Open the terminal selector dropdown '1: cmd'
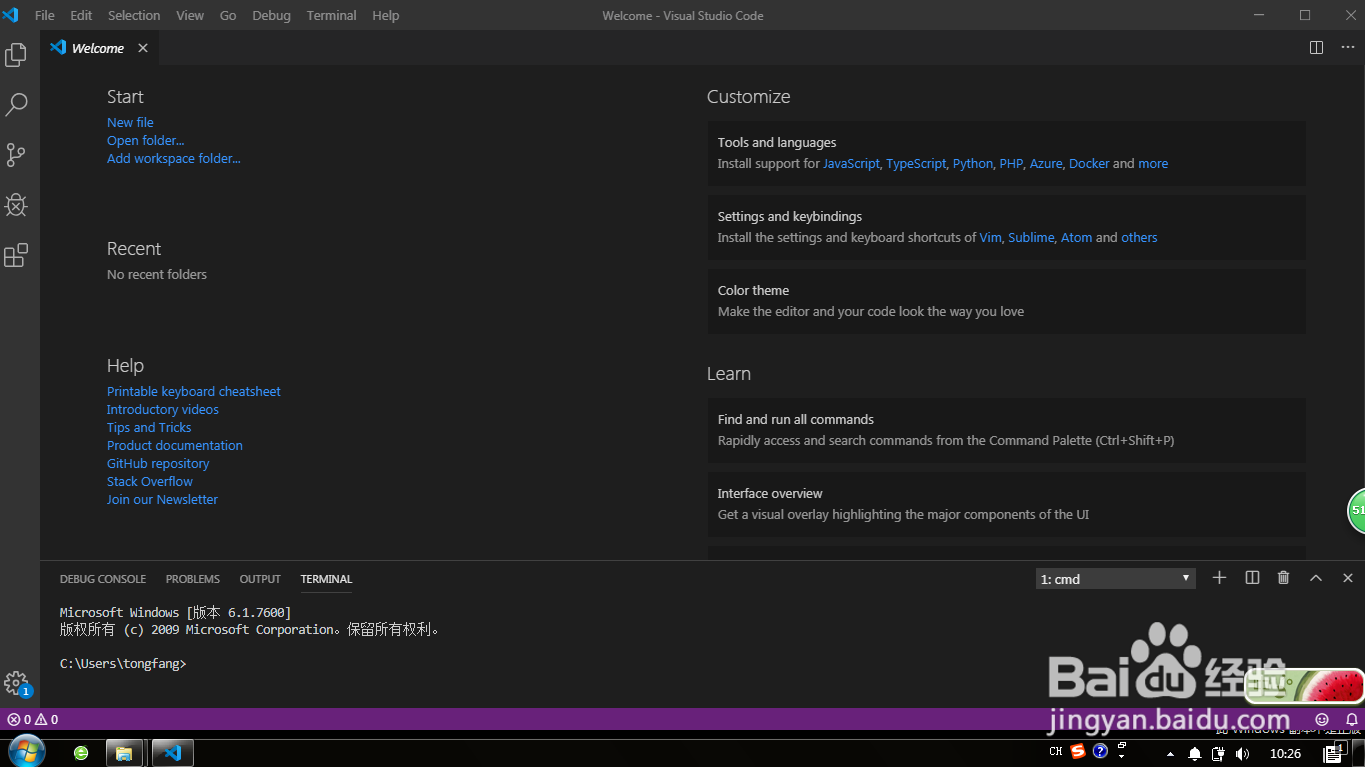The width and height of the screenshot is (1365, 767). point(1115,579)
